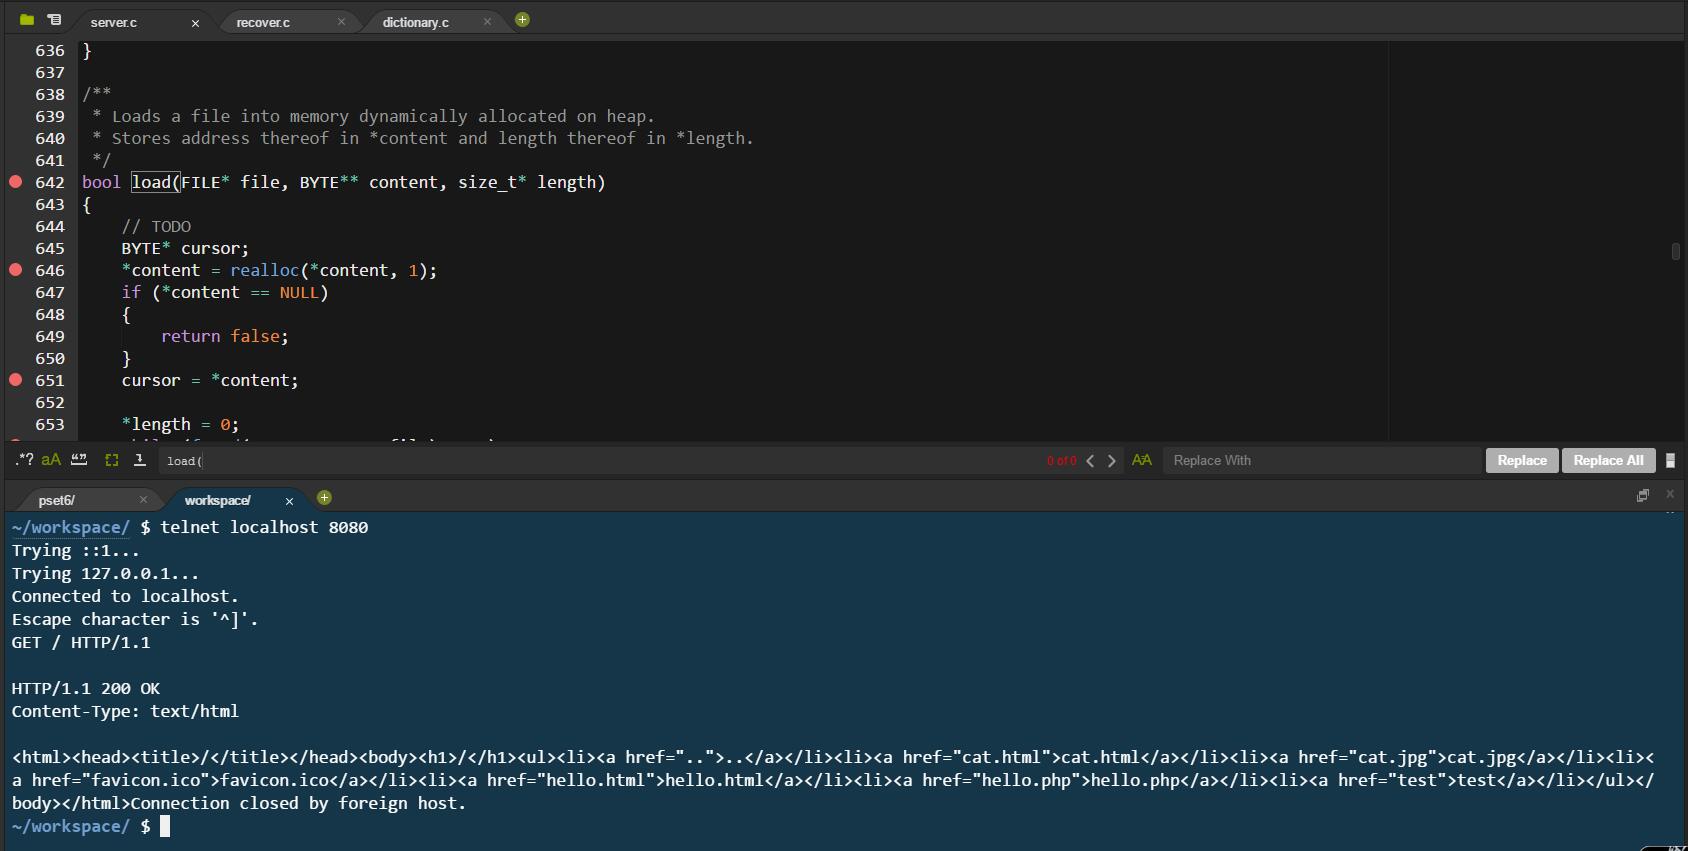The image size is (1688, 851).
Task: Click the Replace All button
Action: (x=1608, y=460)
